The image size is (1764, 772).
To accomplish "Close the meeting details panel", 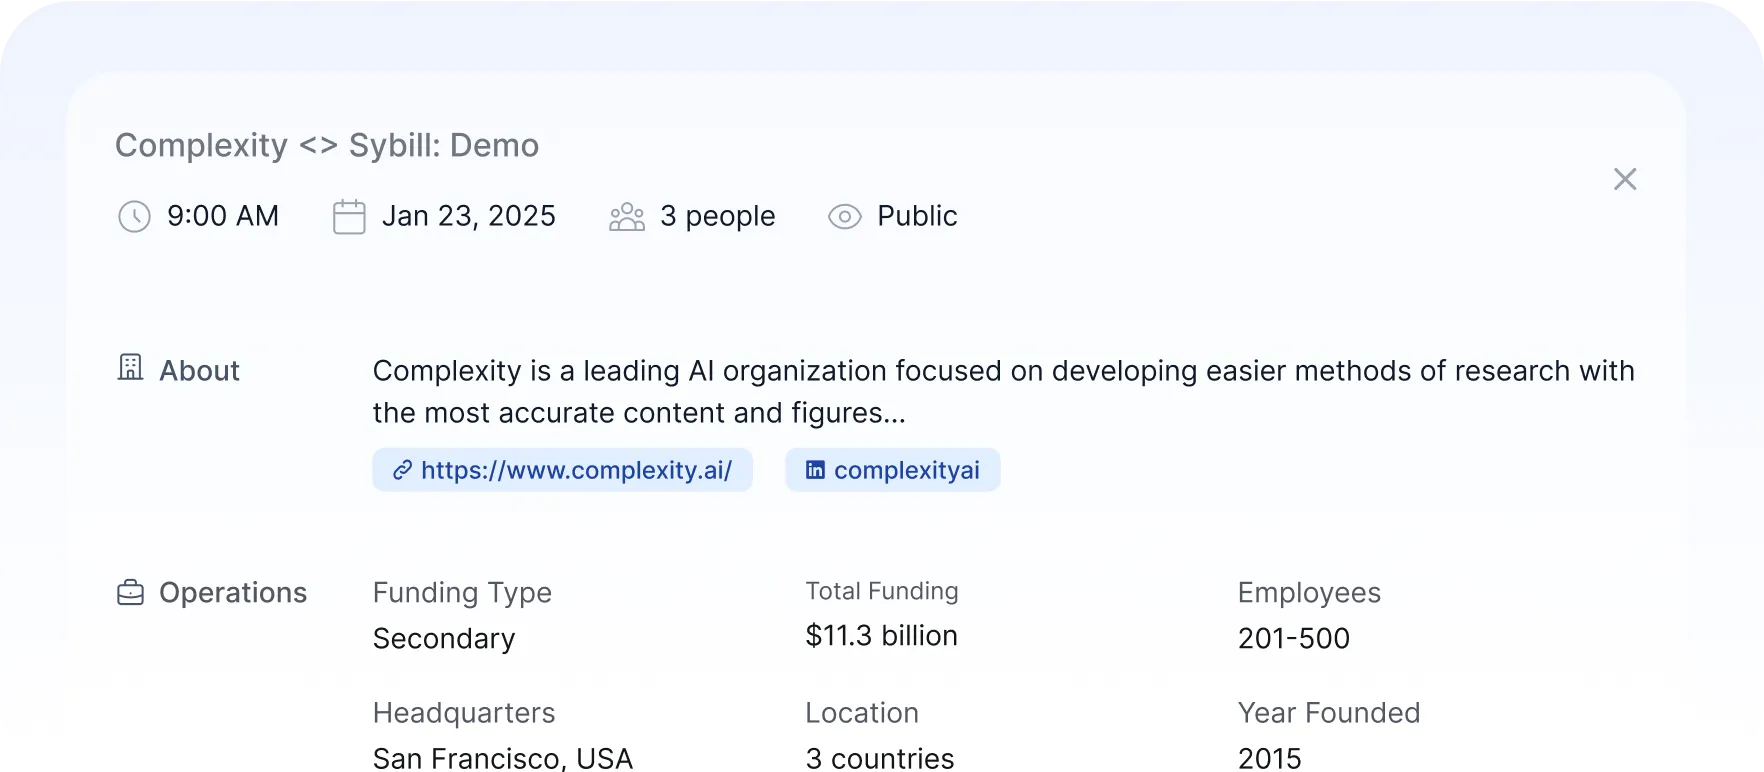I will tap(1625, 179).
